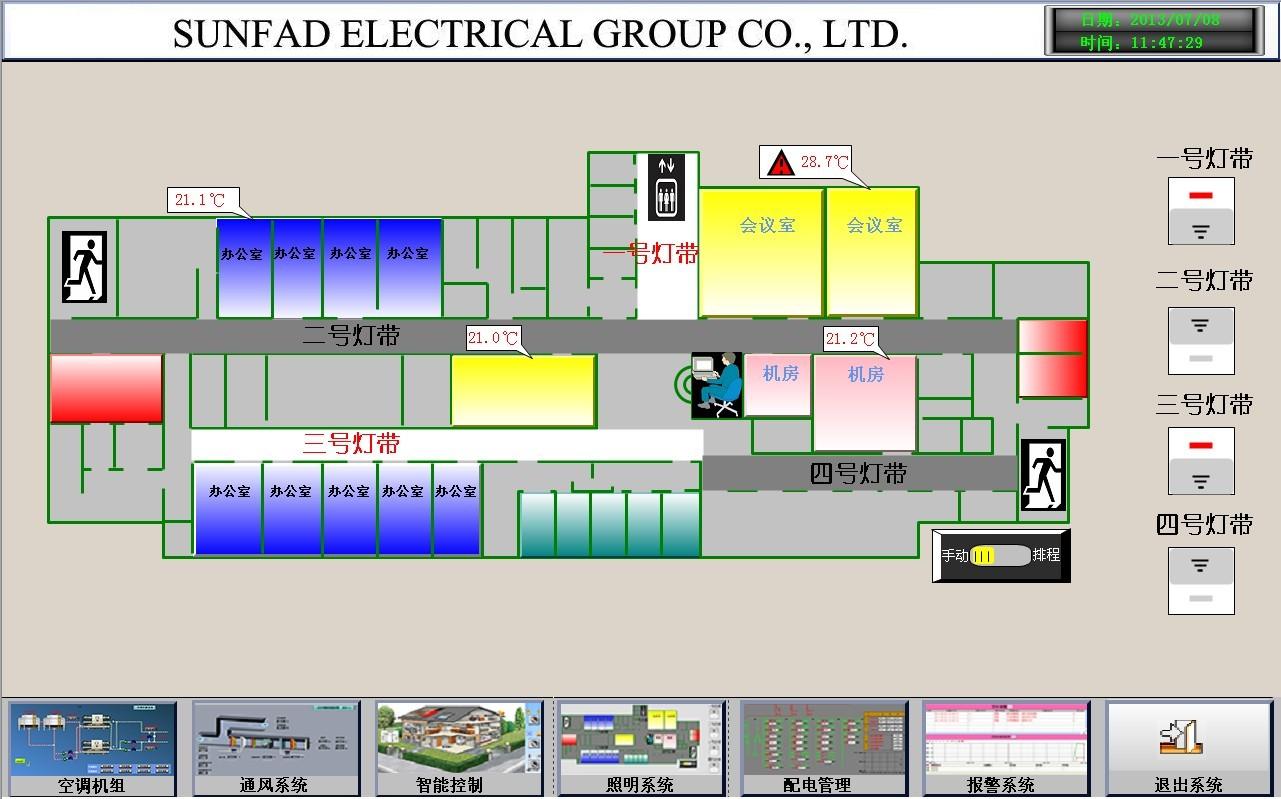Toggle the 四号灯带 light switch
The width and height of the screenshot is (1281, 799).
(1201, 580)
